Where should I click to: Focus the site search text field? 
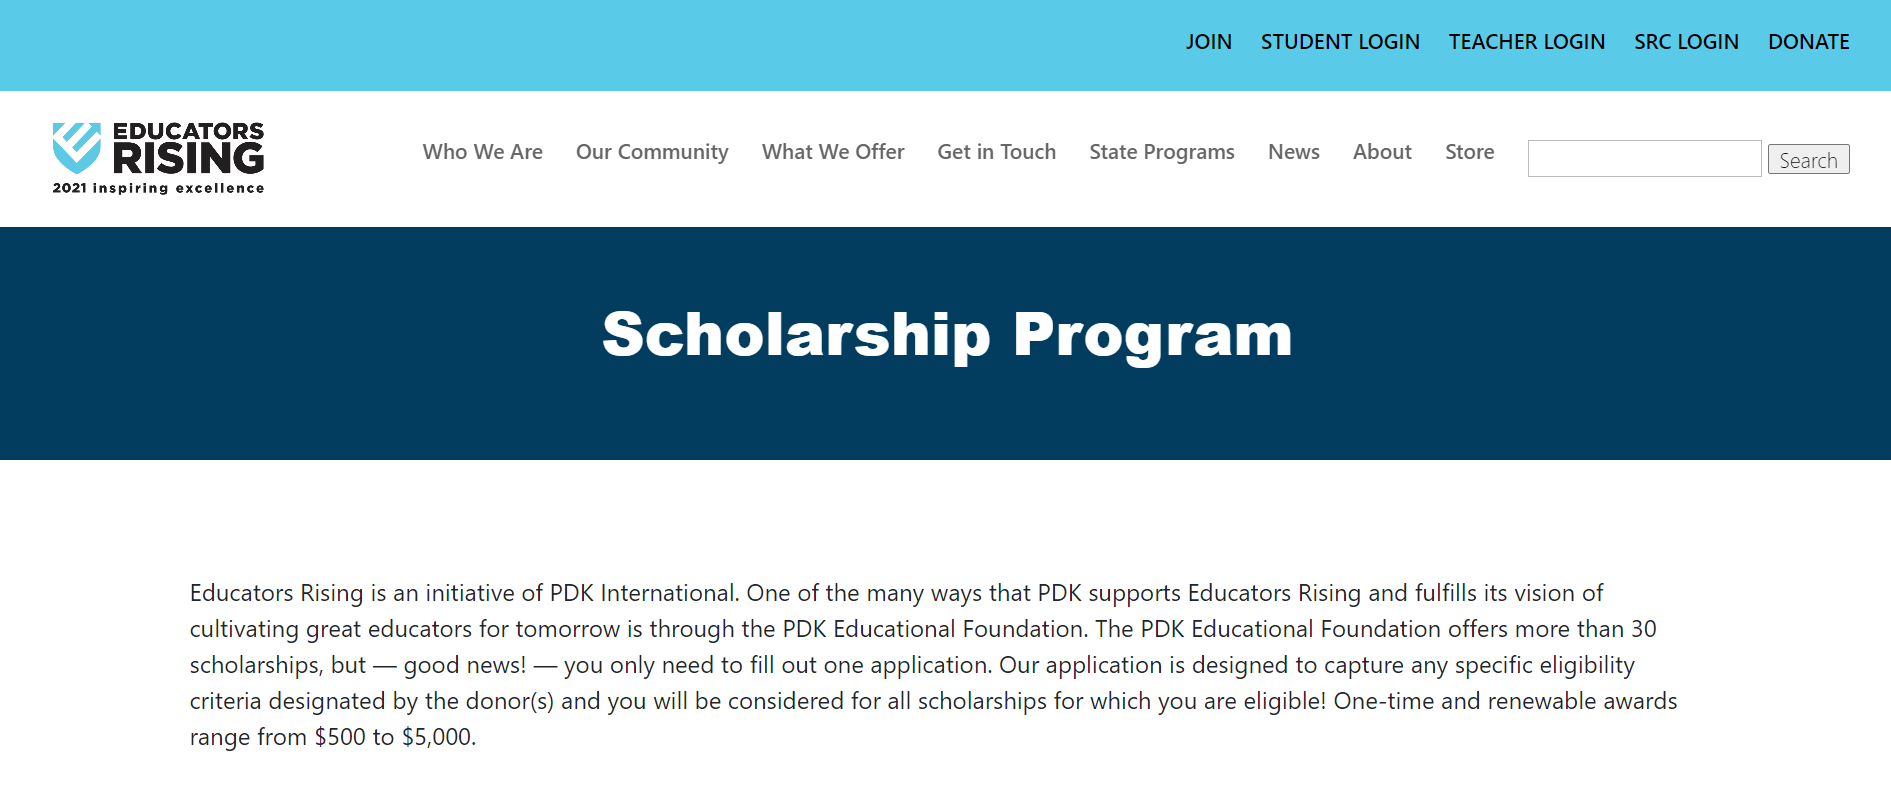pyautogui.click(x=1644, y=159)
